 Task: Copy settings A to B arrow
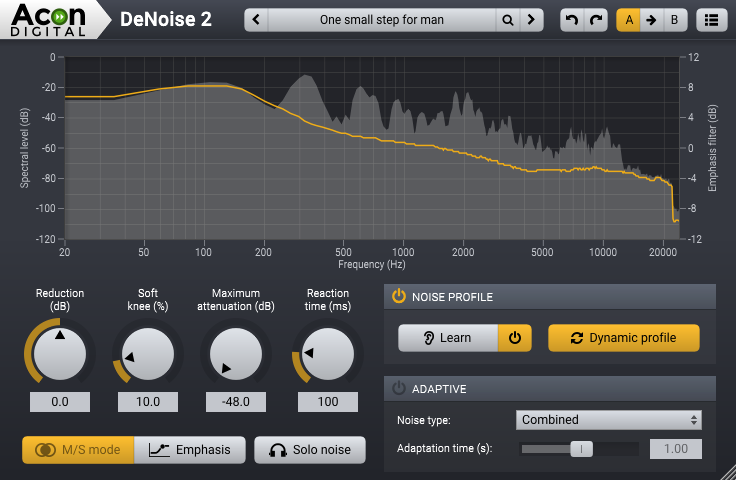651,19
